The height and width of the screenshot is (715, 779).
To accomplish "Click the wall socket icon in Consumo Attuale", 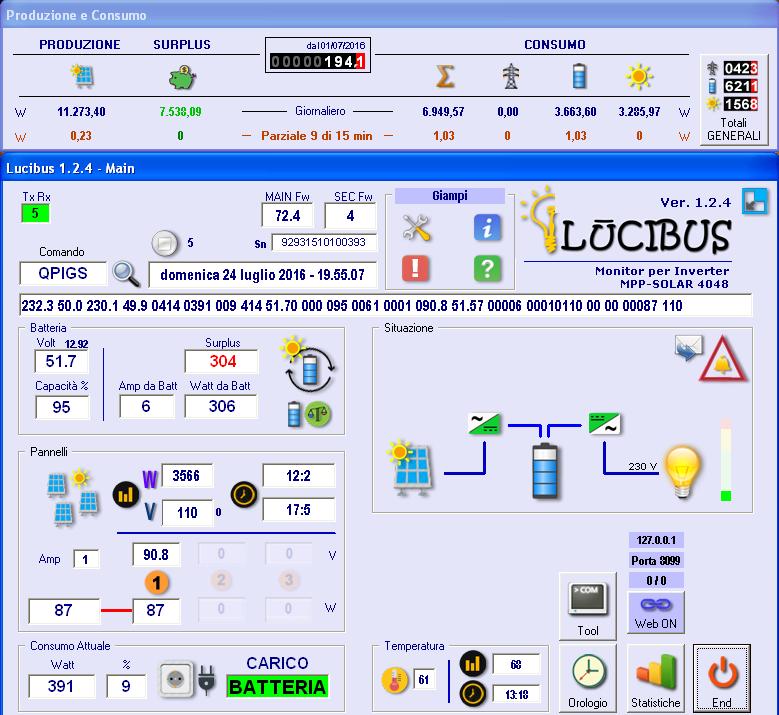I will pos(175,679).
